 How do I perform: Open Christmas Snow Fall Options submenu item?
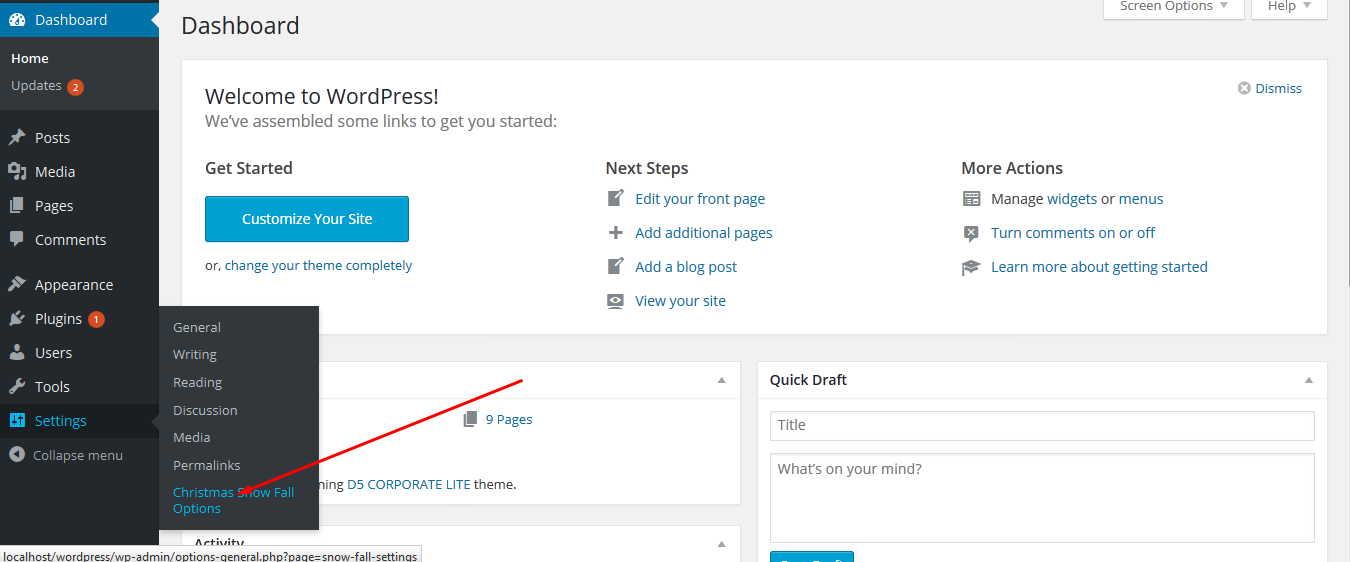(x=233, y=500)
